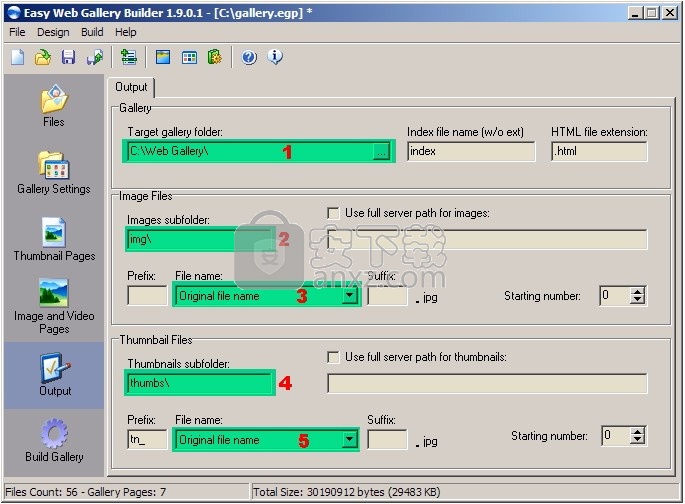Image resolution: width=685 pixels, height=504 pixels.
Task: Increase image Starting number spinner up
Action: tap(637, 292)
